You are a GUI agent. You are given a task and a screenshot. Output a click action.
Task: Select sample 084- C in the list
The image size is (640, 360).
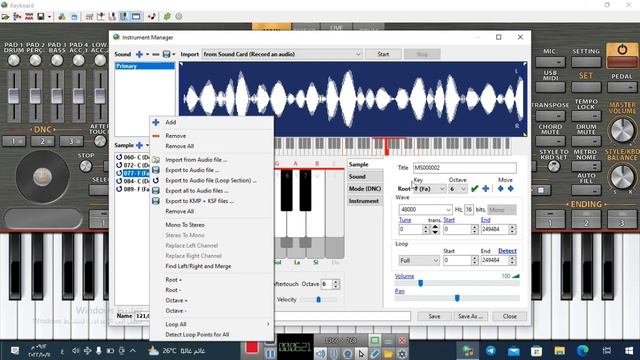coord(133,181)
